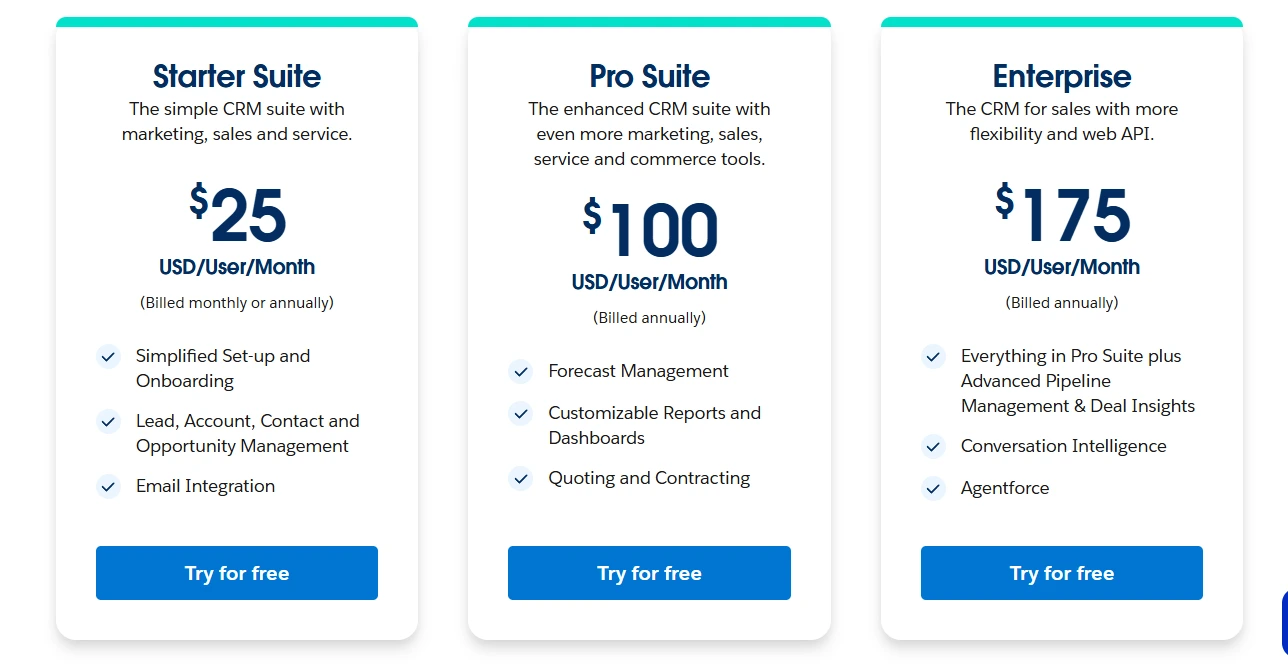Click the $25 Starter Suite price
Image resolution: width=1288 pixels, height=667 pixels.
(x=237, y=215)
